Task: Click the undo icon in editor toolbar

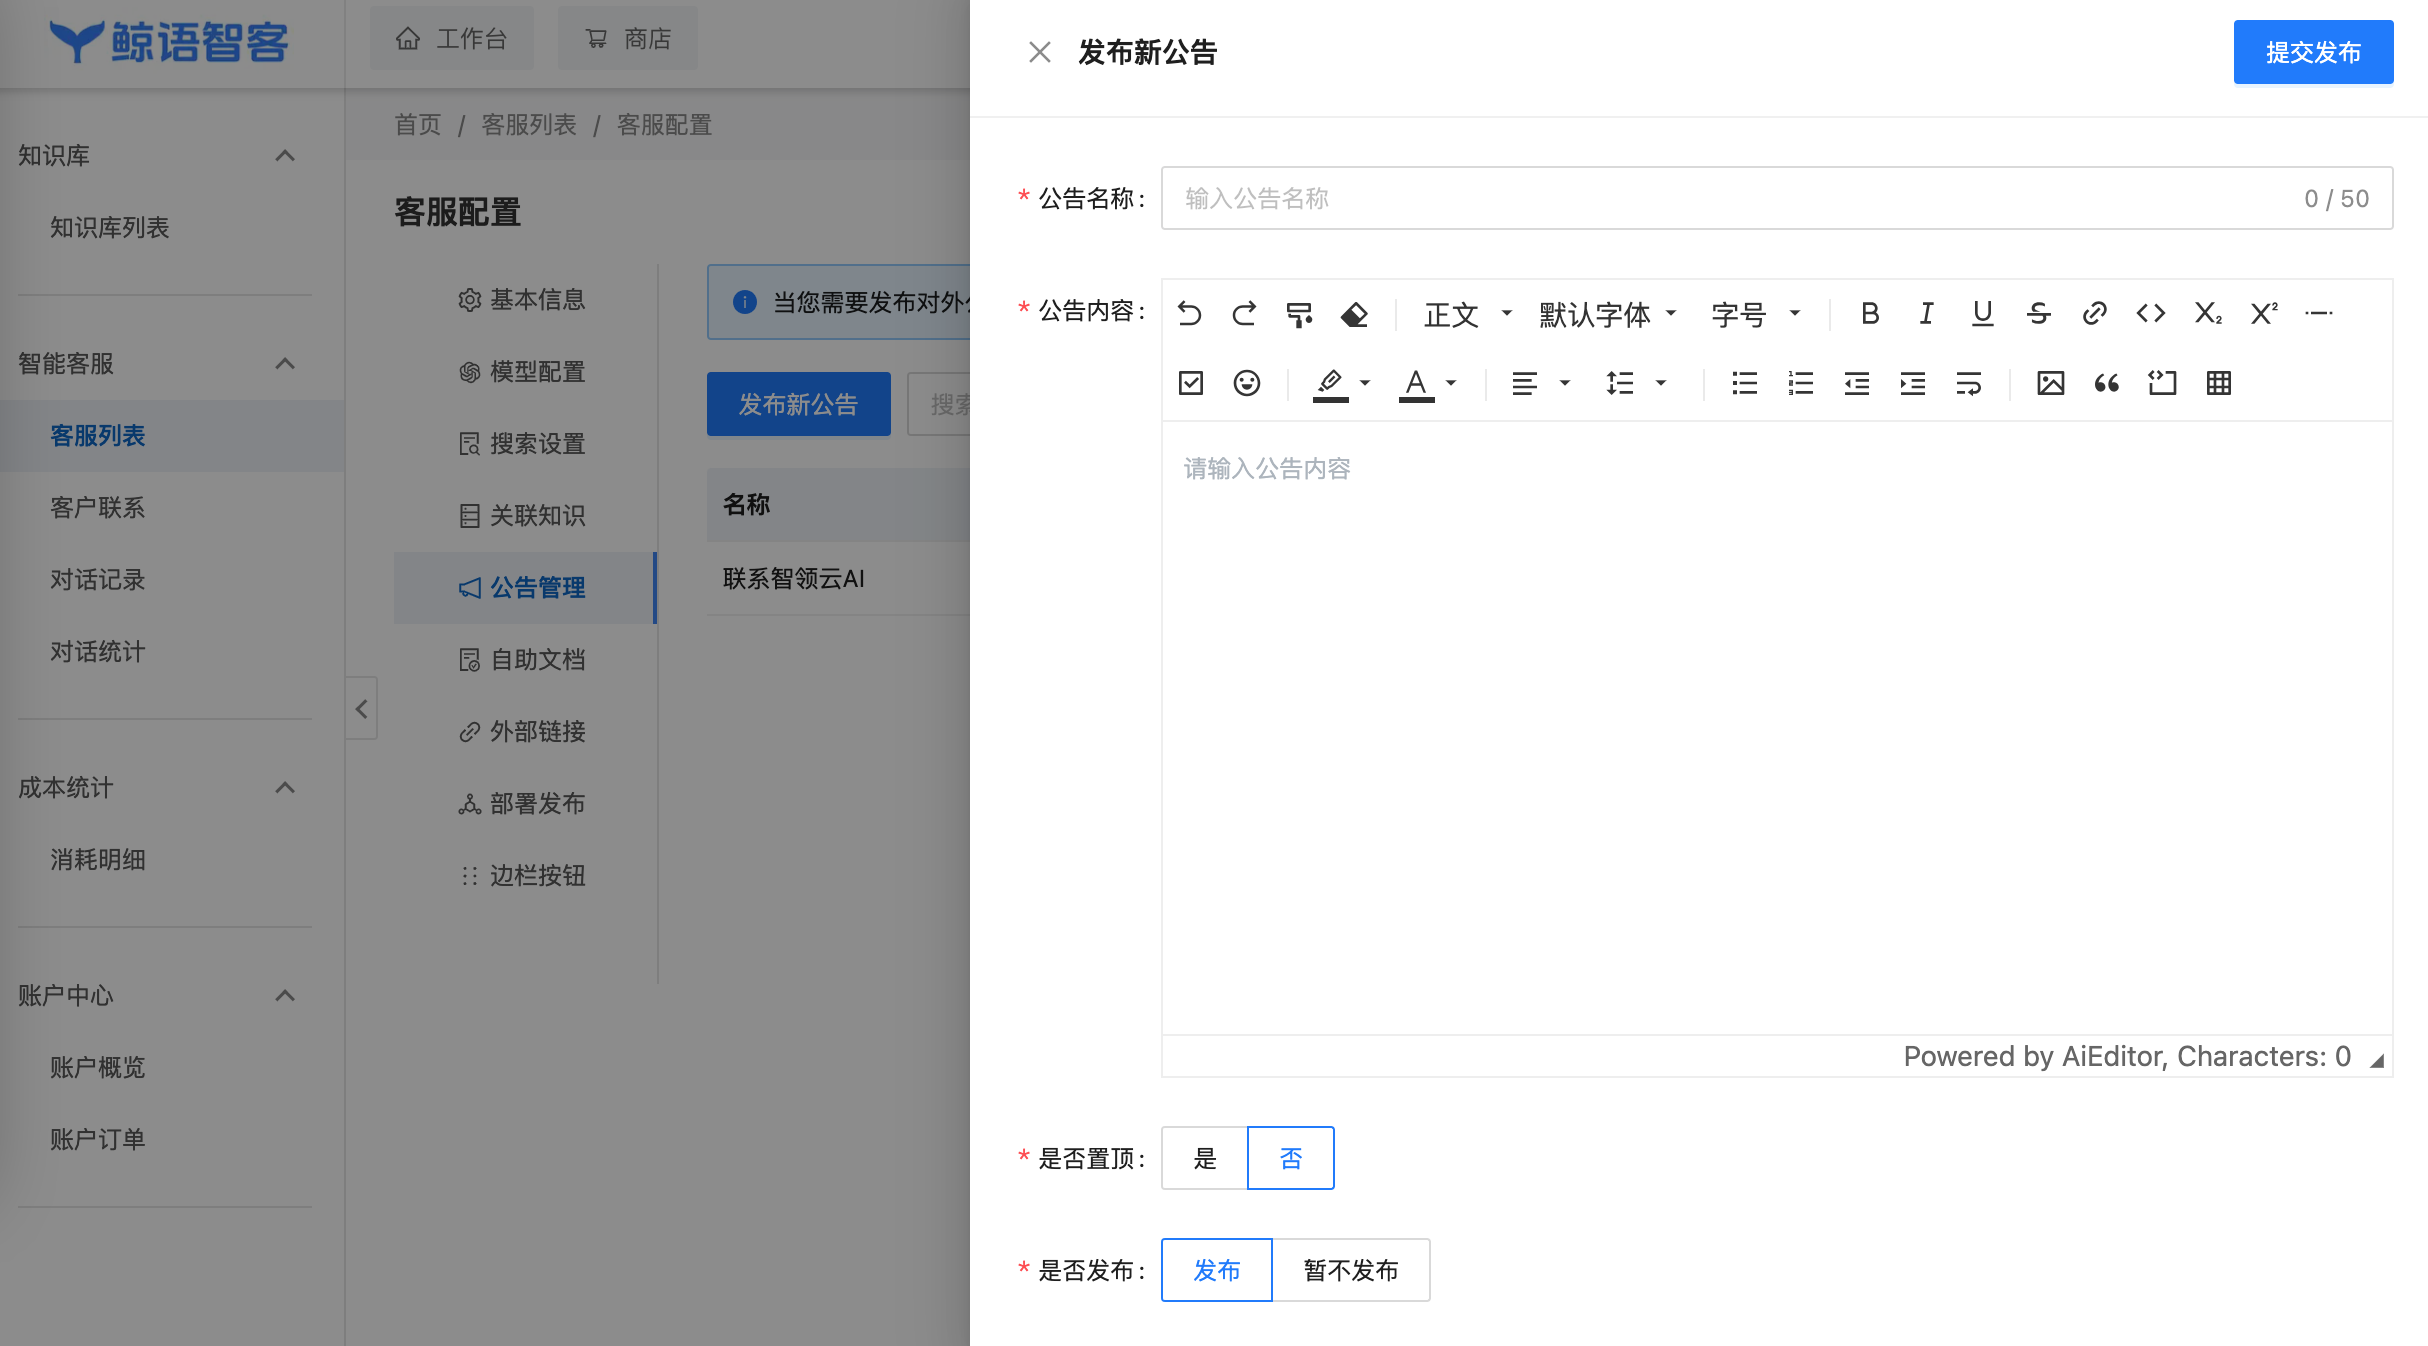Action: (1190, 314)
